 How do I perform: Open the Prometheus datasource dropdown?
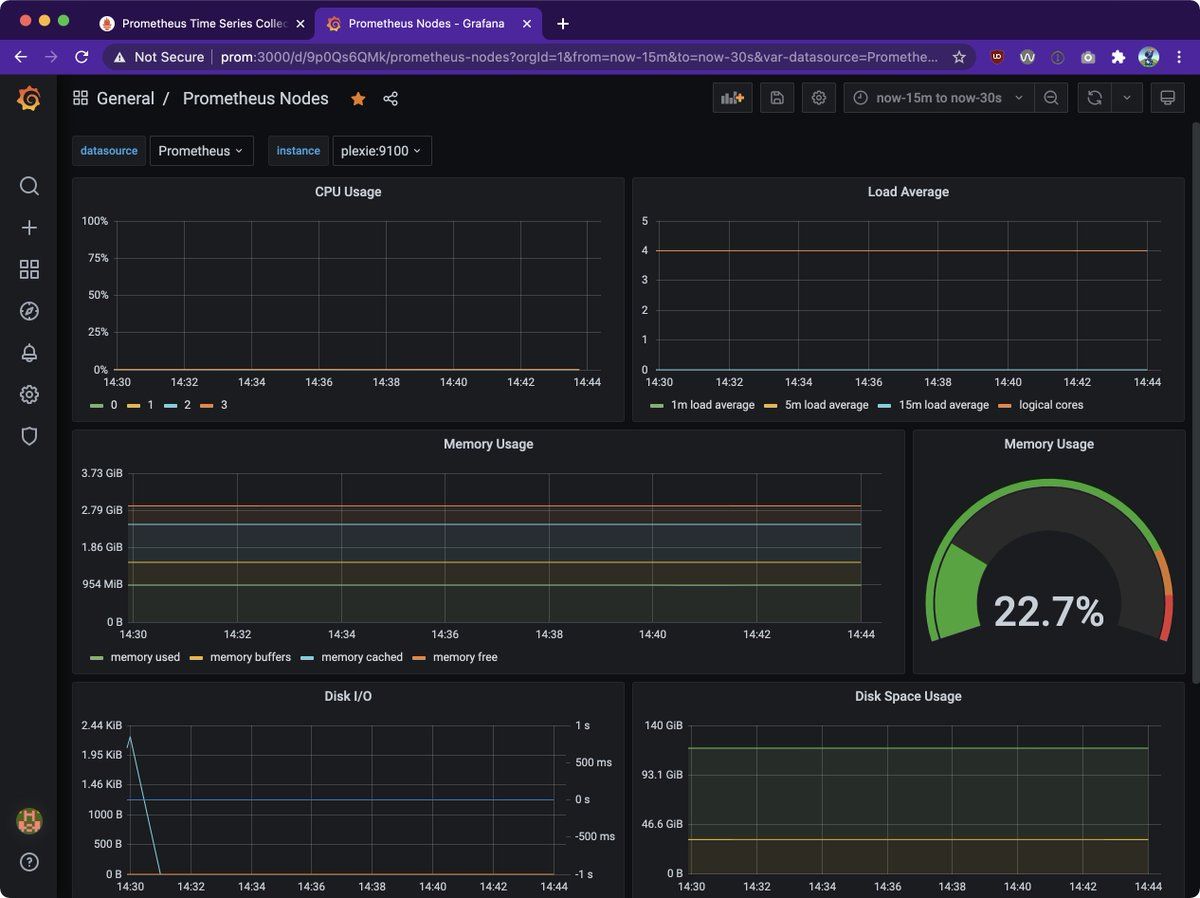[x=201, y=151]
